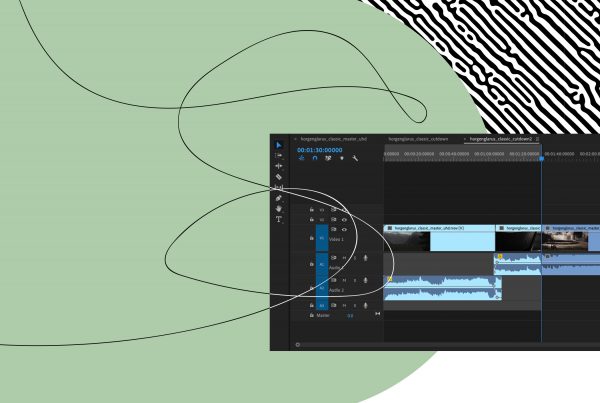Mute the Audio 1 track
Screen dimensions: 600x403
[x=344, y=259]
